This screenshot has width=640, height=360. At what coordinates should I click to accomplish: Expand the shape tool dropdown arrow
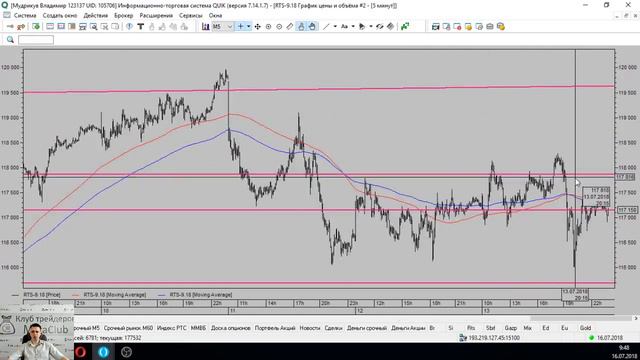(371, 27)
